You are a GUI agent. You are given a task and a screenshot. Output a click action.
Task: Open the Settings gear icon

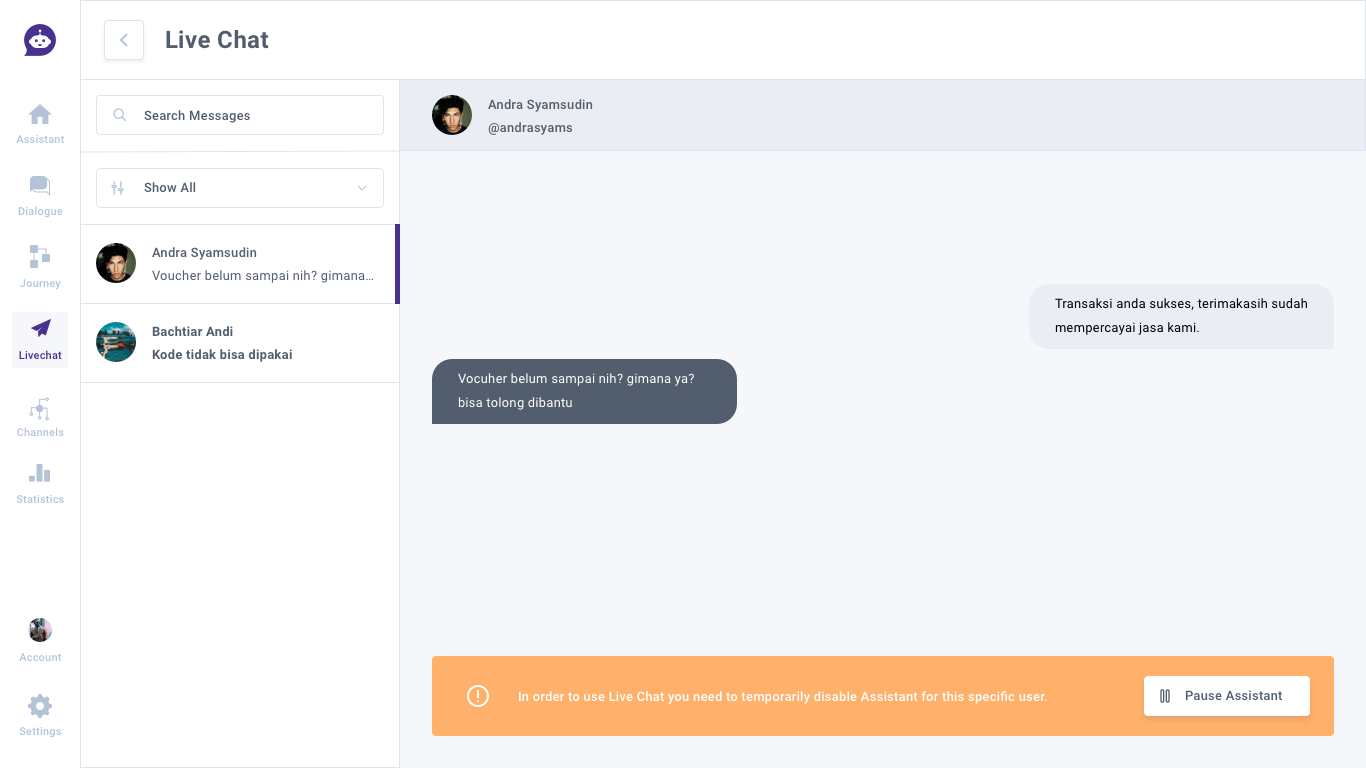point(40,706)
